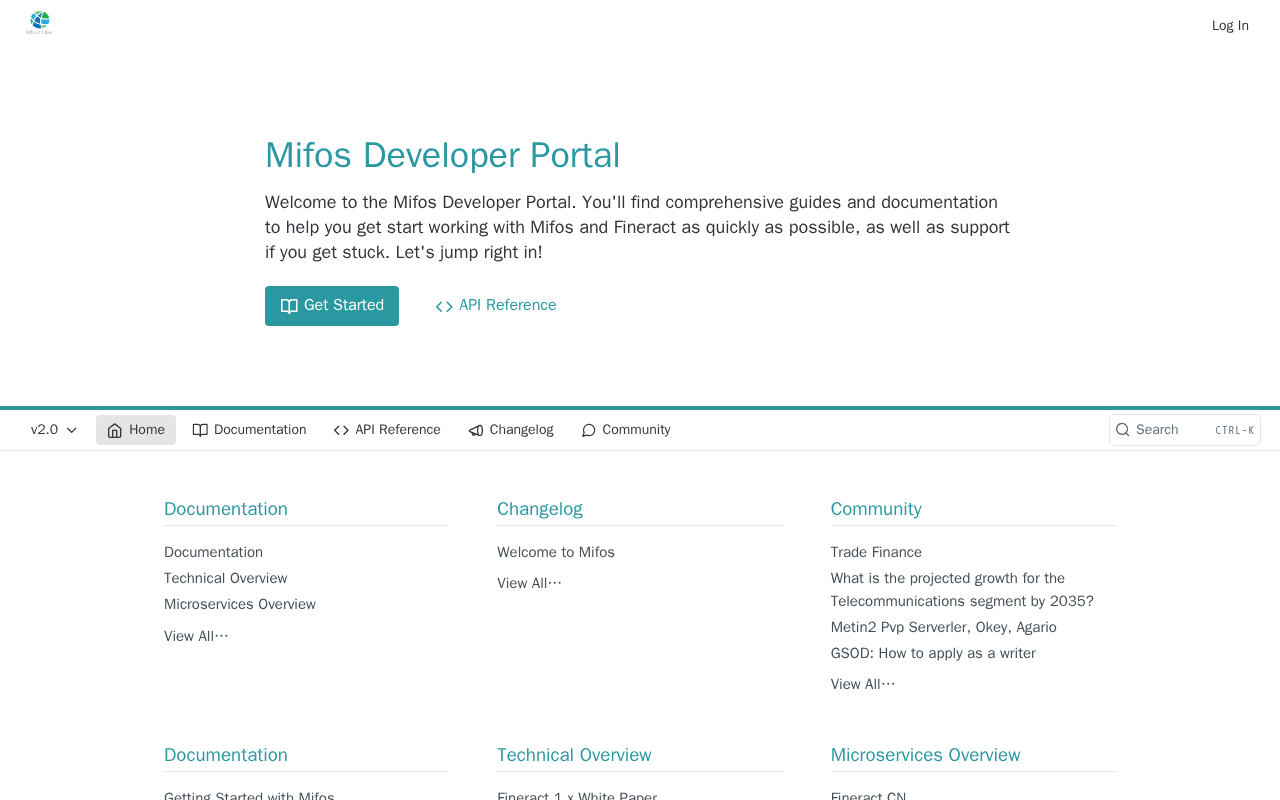Click the Get Started button

point(332,306)
